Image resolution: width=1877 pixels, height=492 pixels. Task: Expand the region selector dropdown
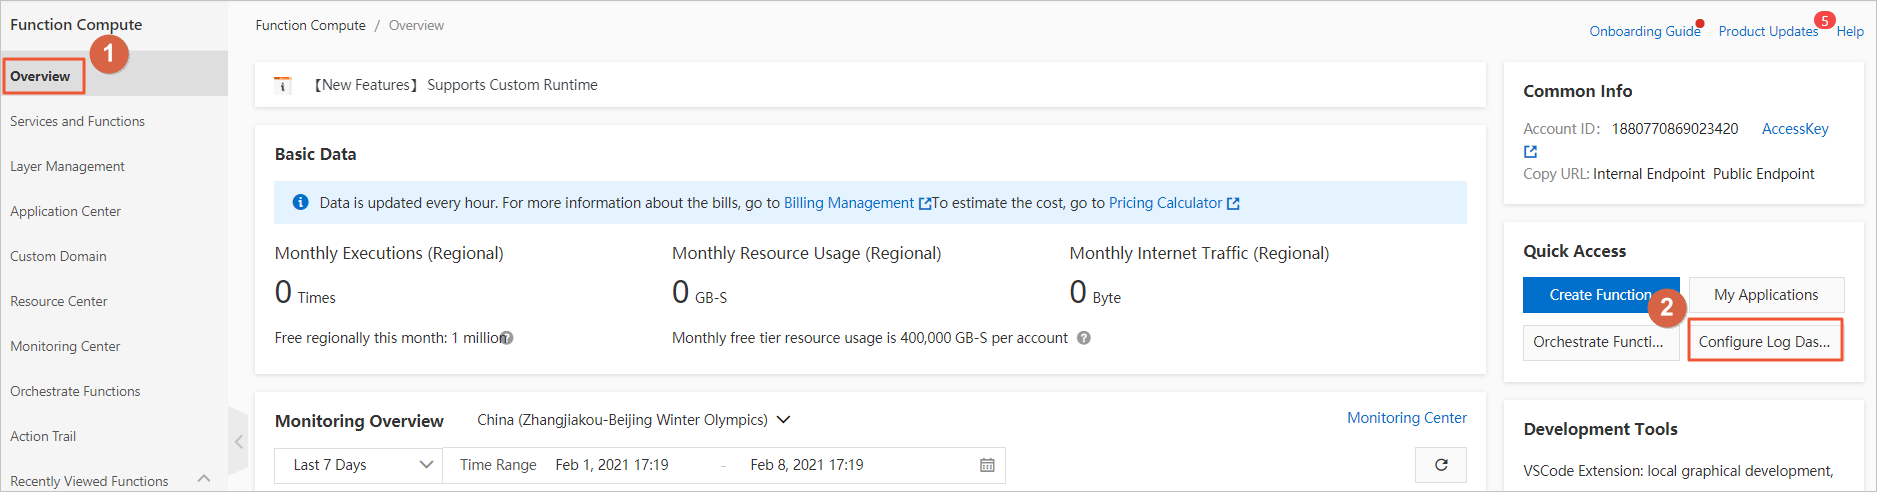point(783,420)
